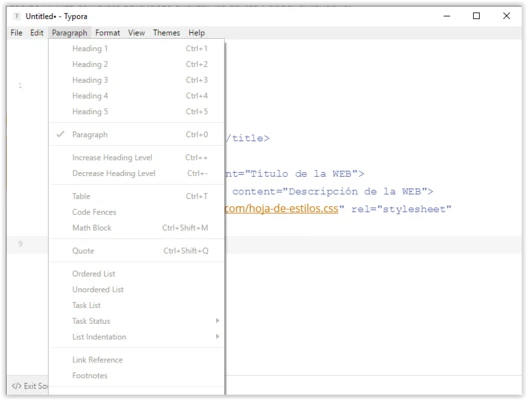
Task: Insert Code Fences block
Action: (137, 212)
